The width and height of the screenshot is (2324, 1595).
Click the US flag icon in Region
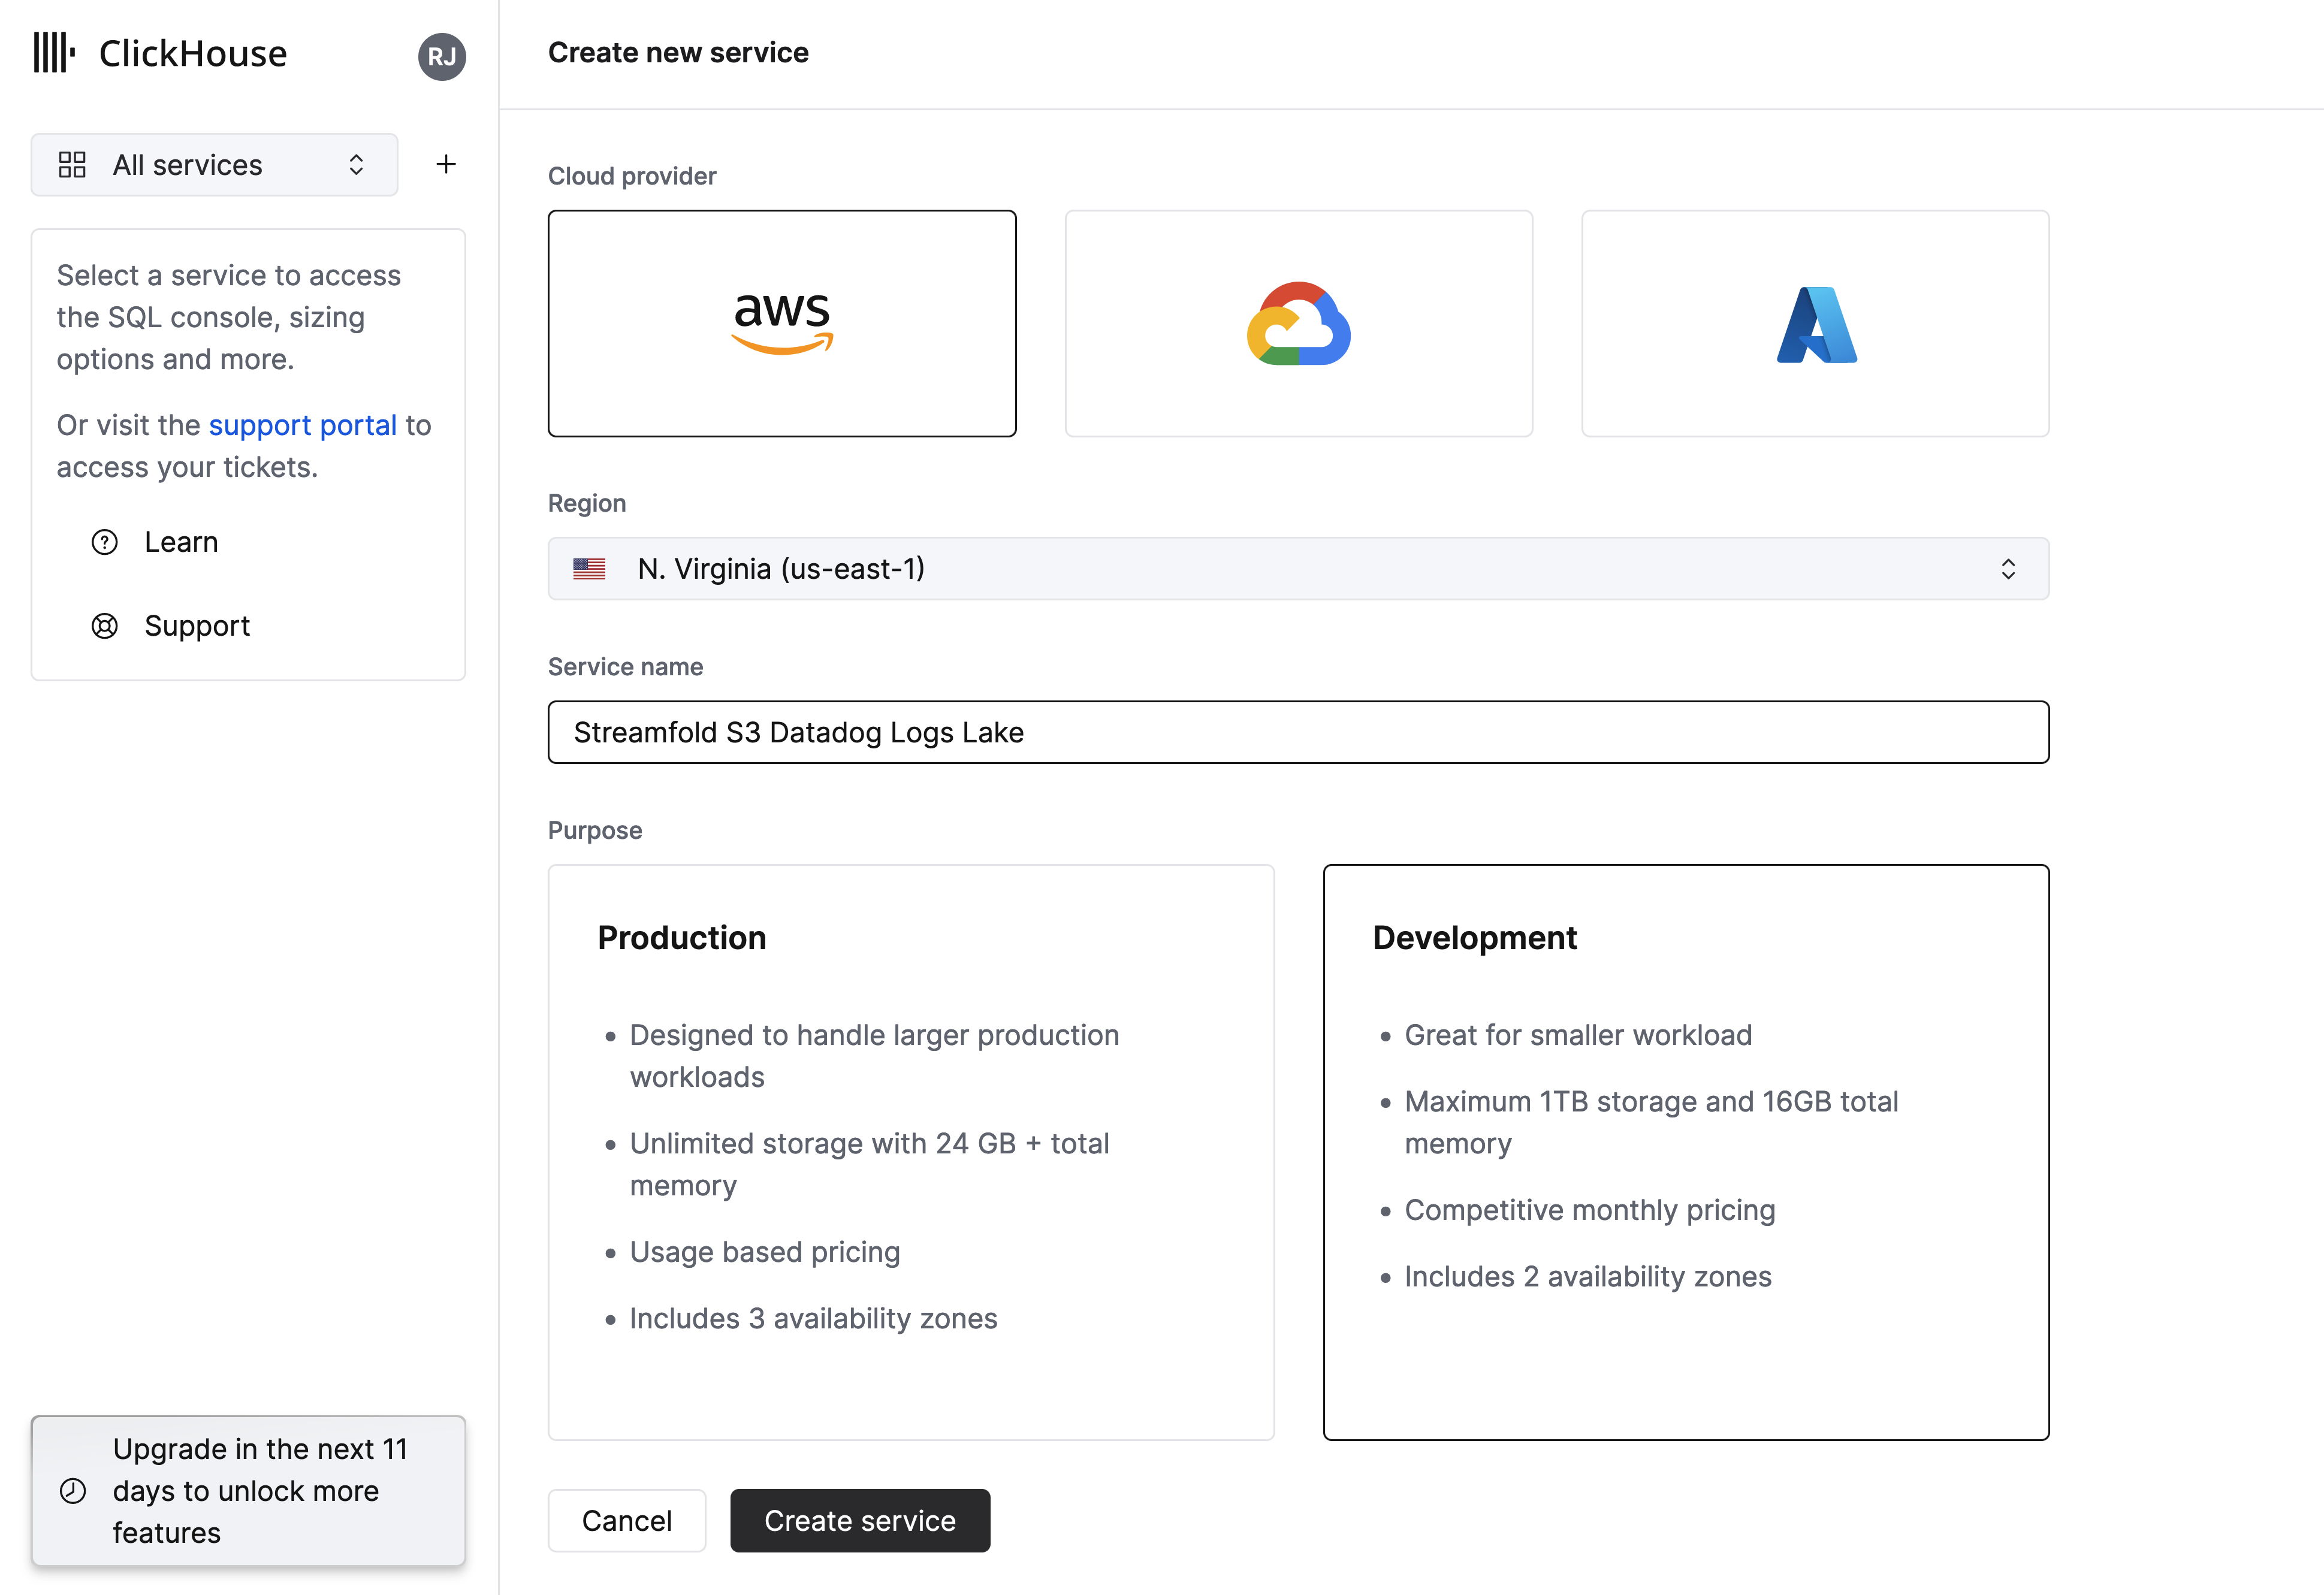point(589,569)
